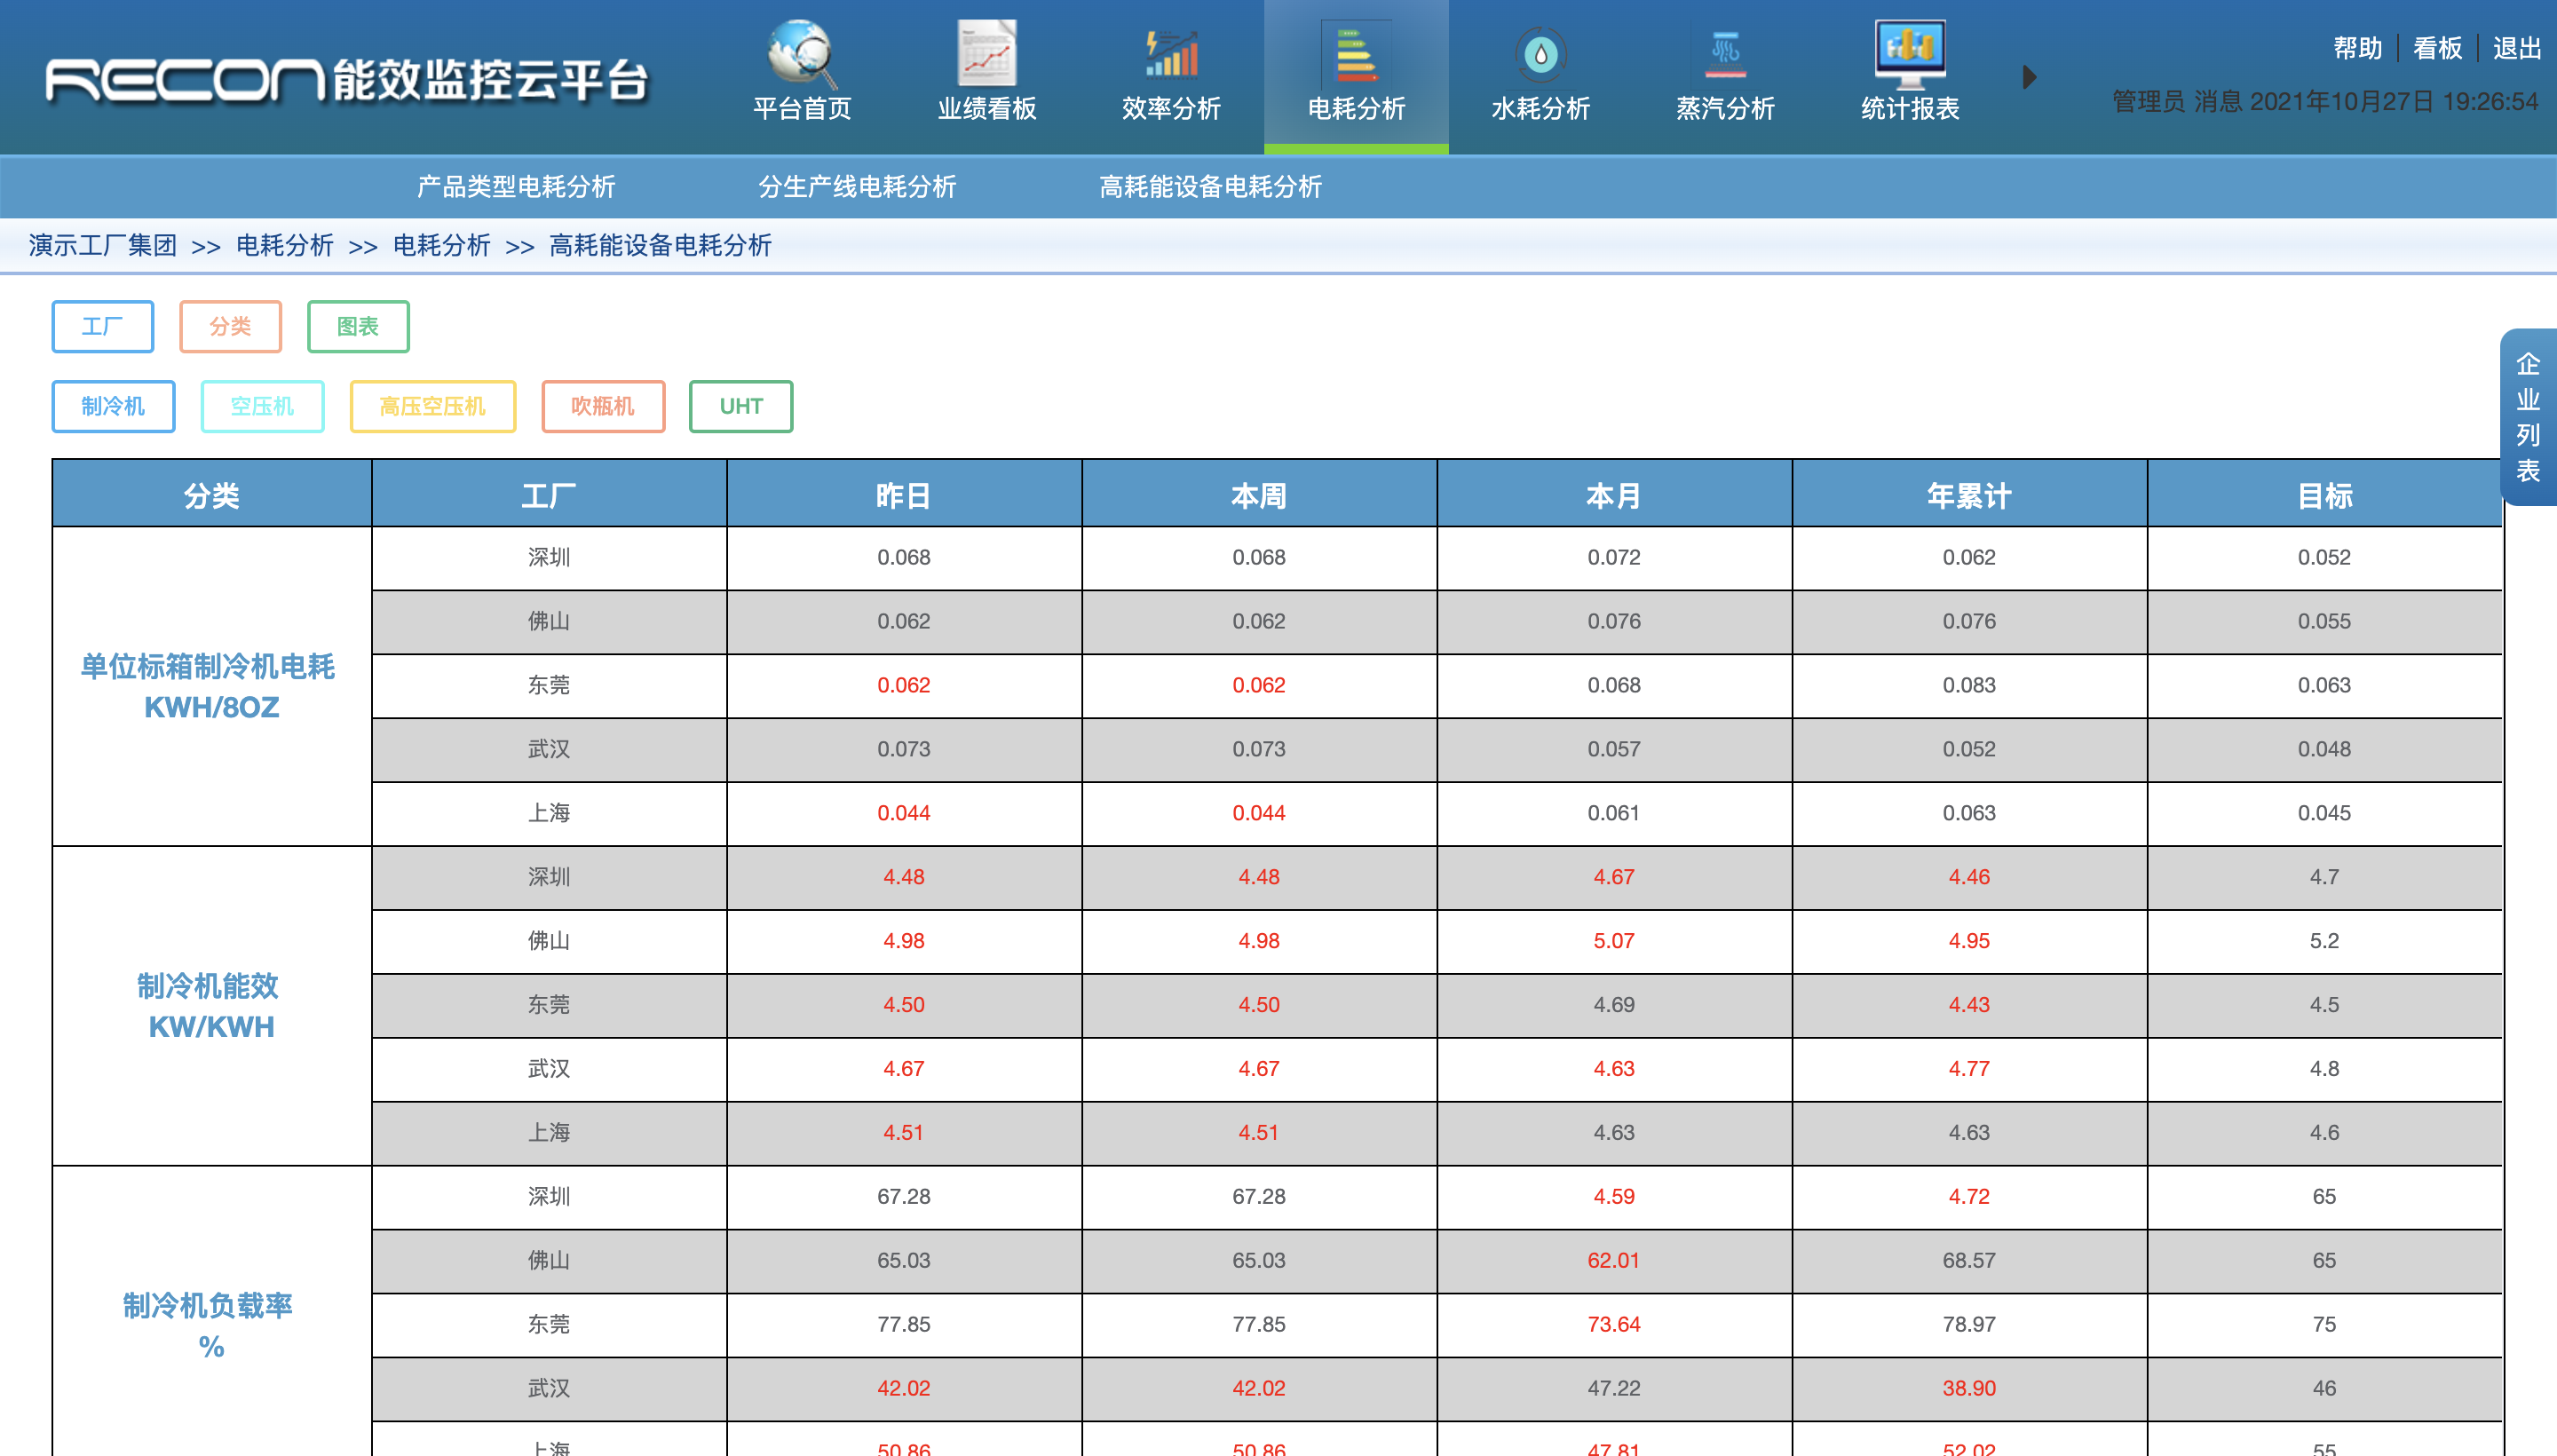The height and width of the screenshot is (1456, 2557).
Task: Click 目标 value 5.2
Action: coord(2324,940)
